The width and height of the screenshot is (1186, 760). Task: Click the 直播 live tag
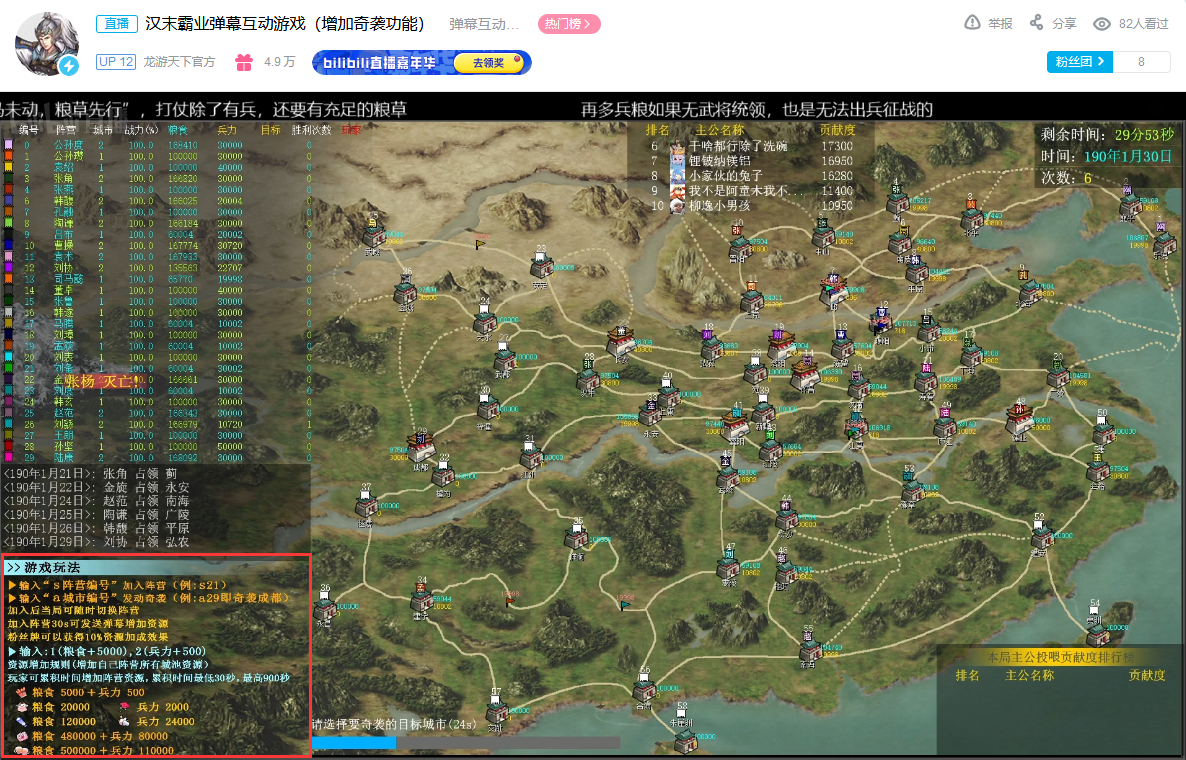coord(116,23)
